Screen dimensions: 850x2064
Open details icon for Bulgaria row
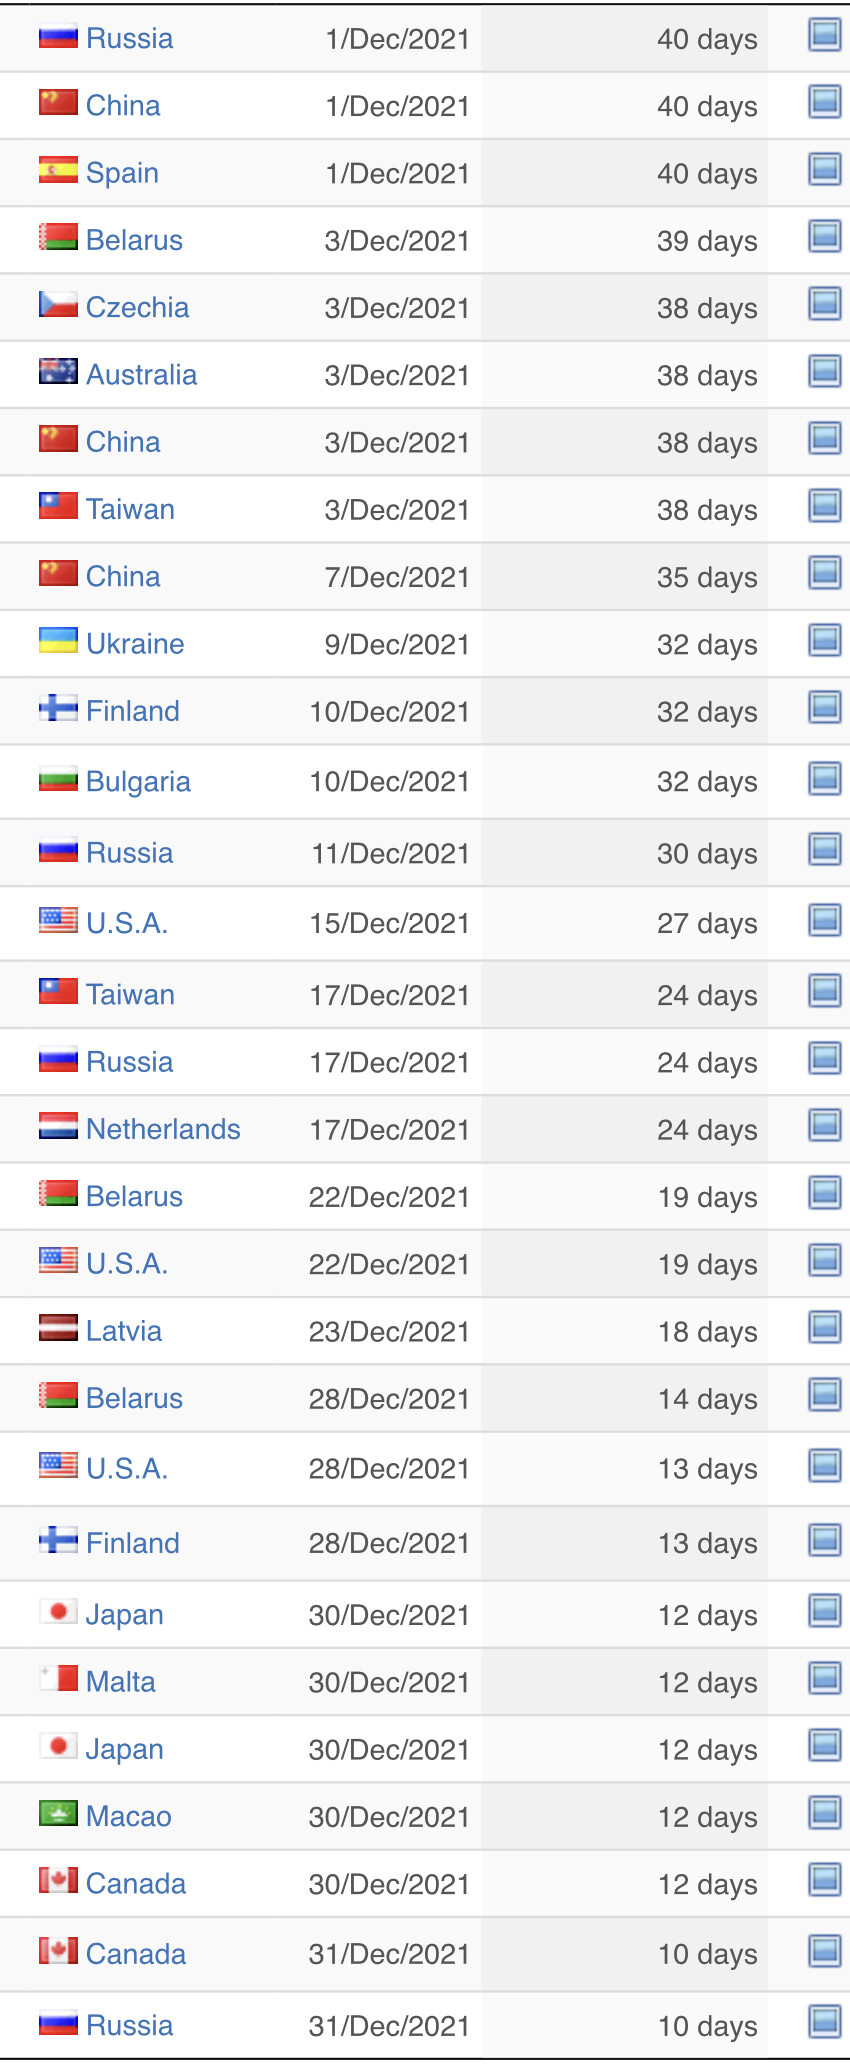pos(824,778)
